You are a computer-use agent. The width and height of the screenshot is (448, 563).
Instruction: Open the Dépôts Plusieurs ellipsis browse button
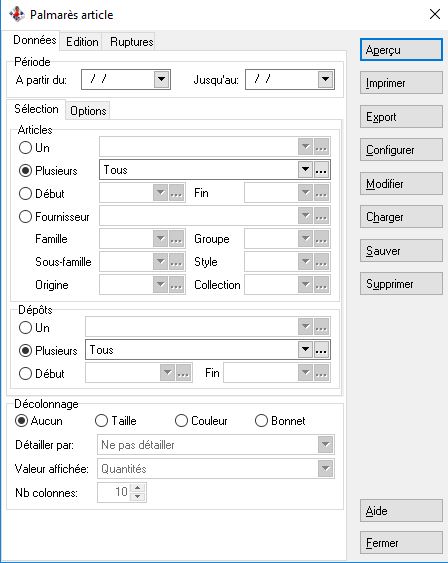(x=321, y=350)
